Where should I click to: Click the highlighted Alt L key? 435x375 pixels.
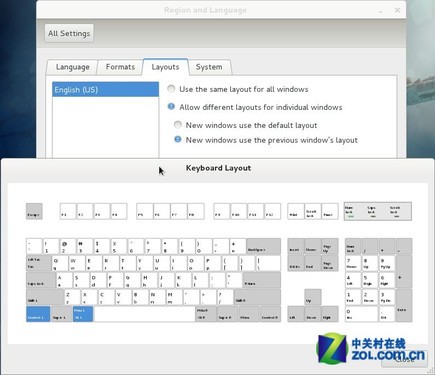pyautogui.click(x=83, y=314)
